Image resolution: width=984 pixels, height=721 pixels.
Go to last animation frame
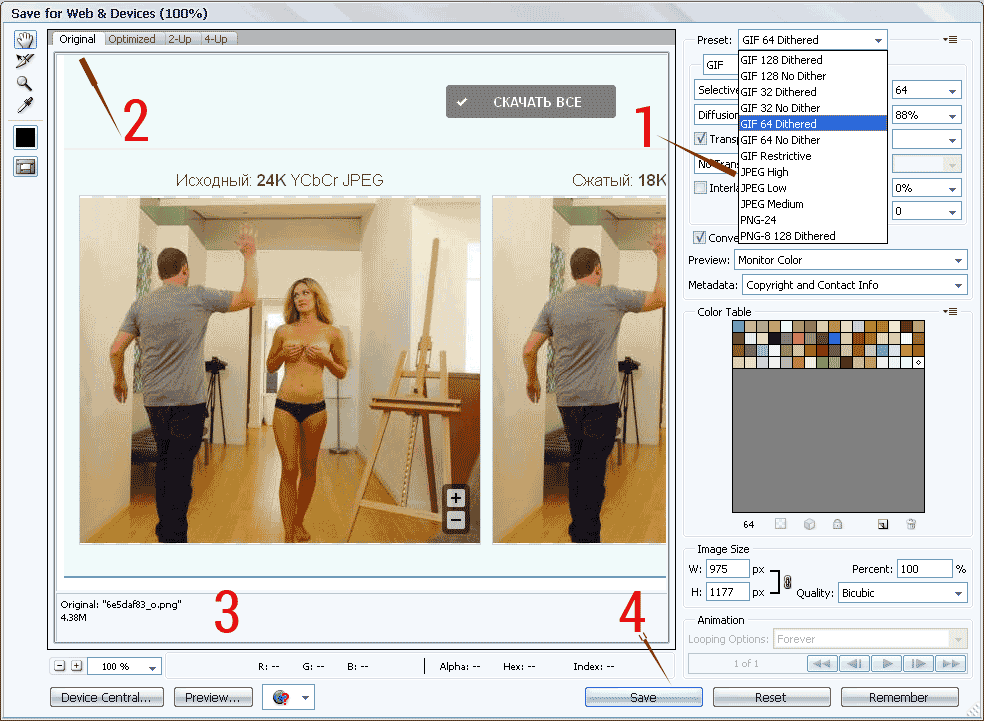[x=951, y=663]
